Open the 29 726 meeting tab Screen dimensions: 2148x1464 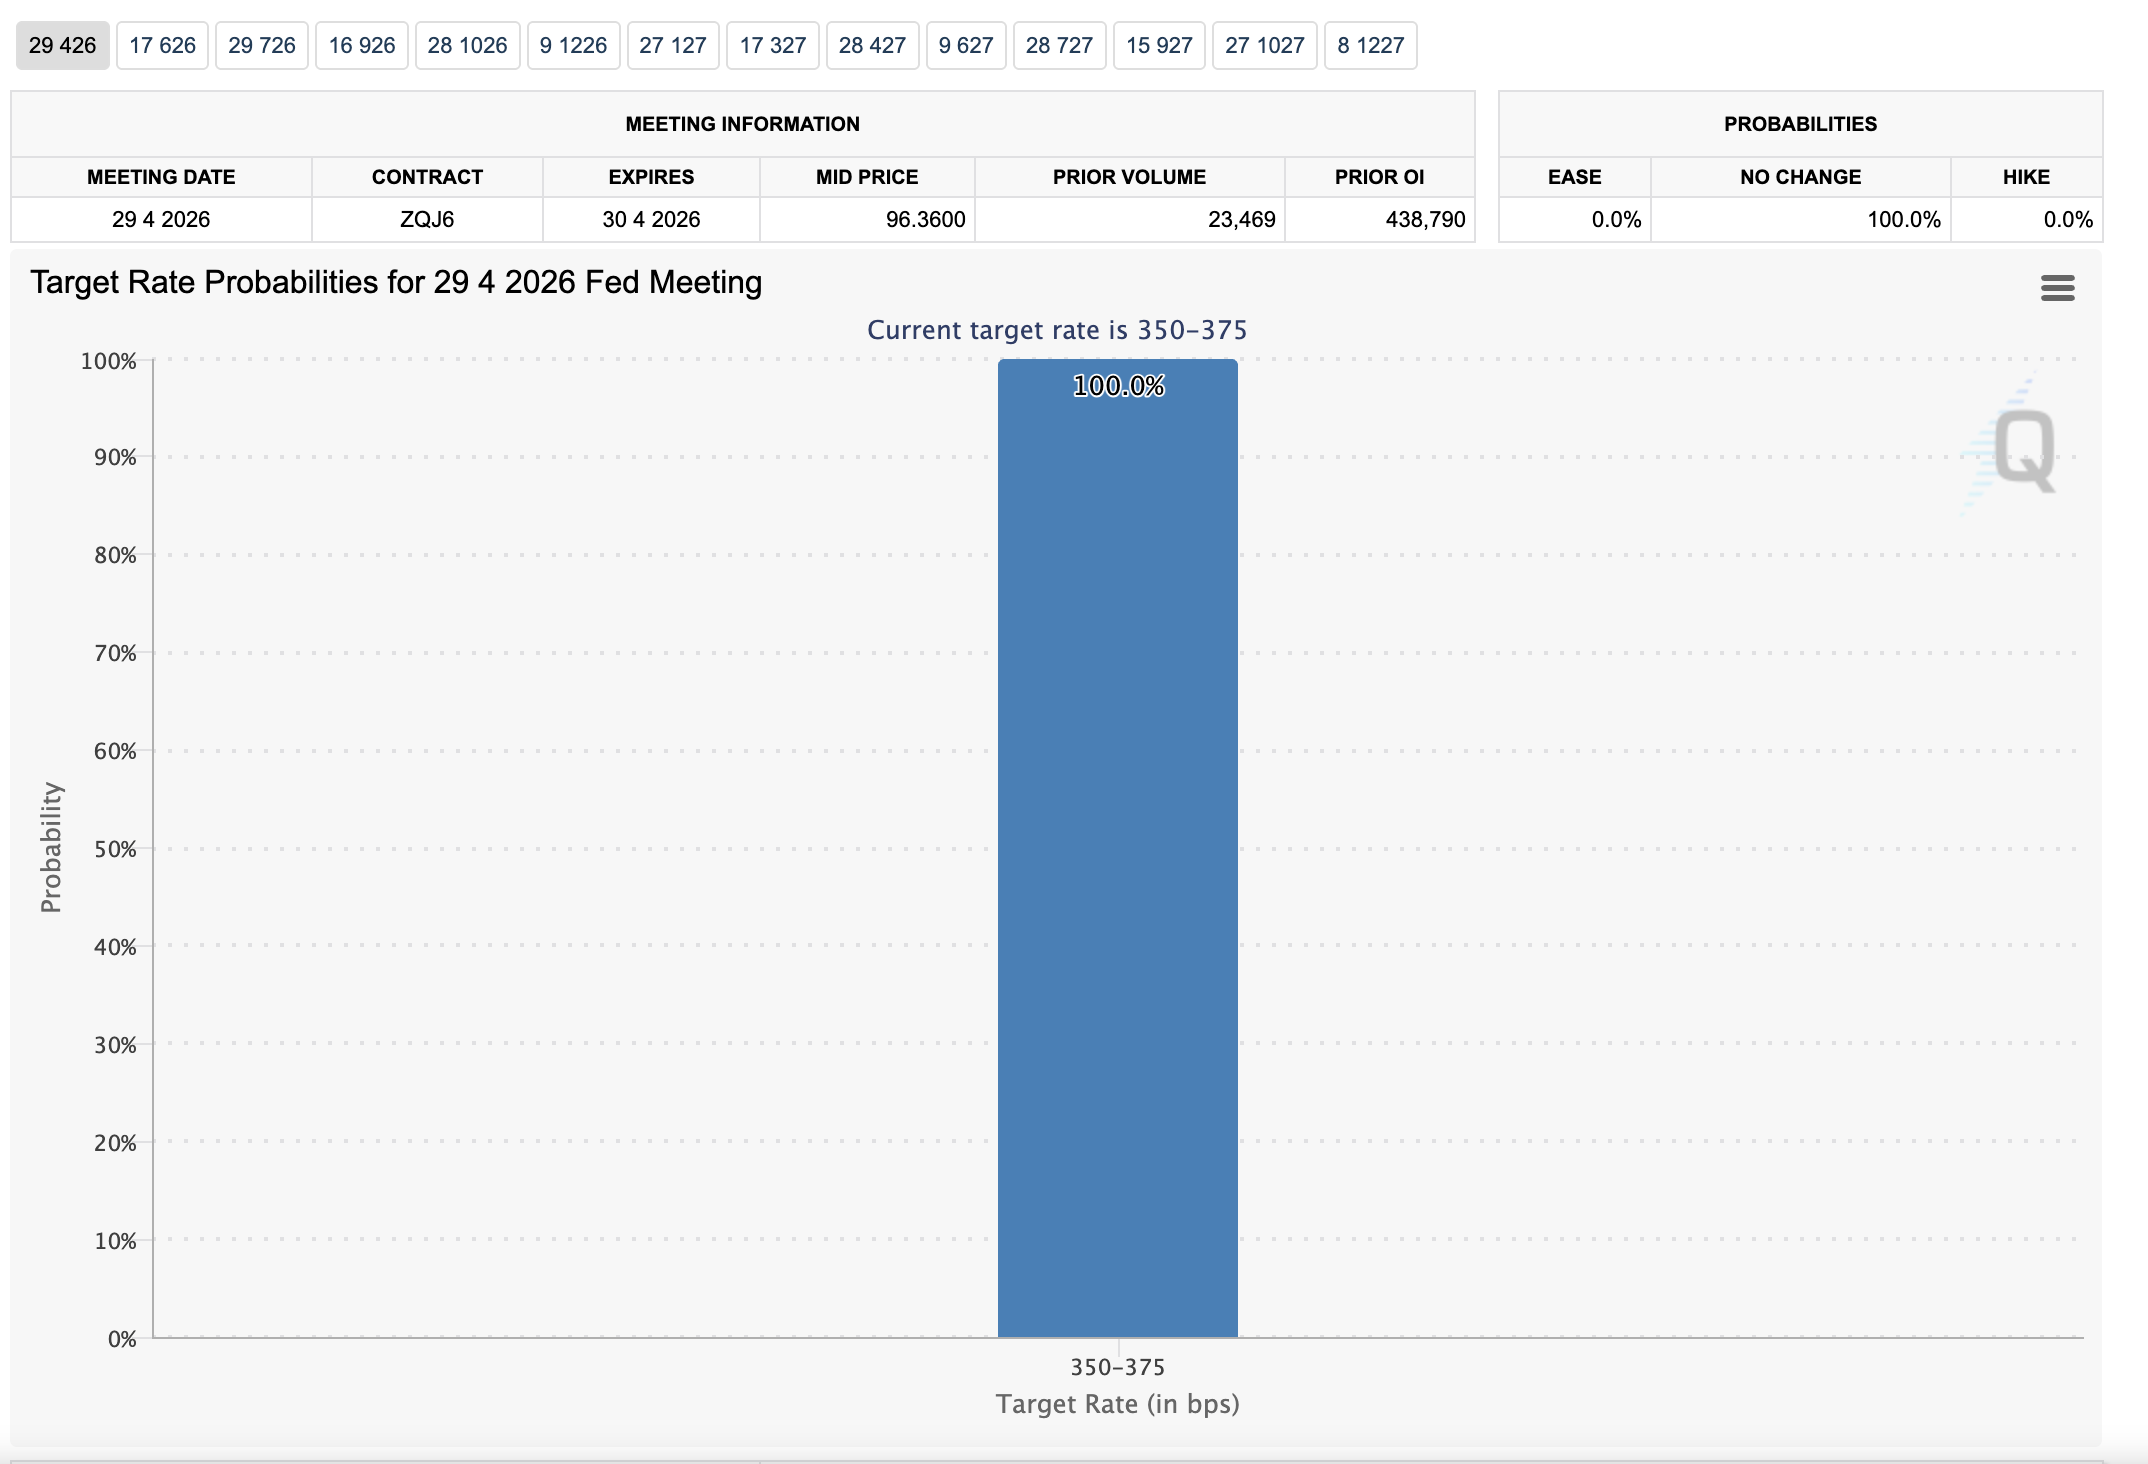[262, 46]
